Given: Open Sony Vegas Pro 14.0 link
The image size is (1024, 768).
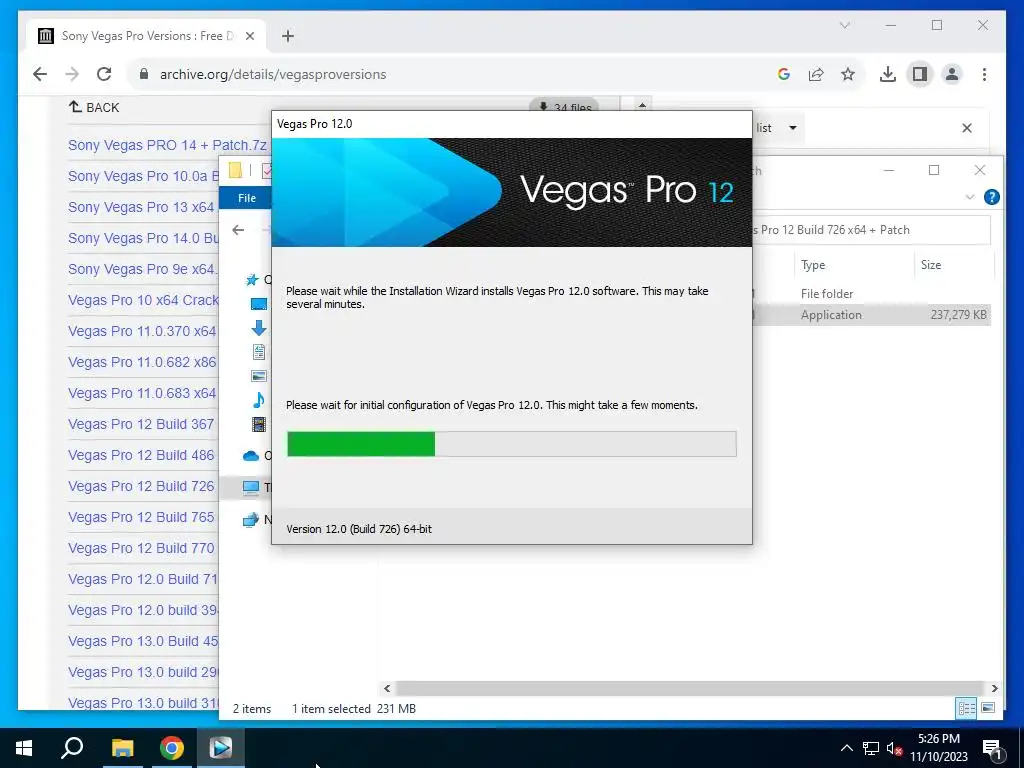Looking at the screenshot, I should pos(143,238).
